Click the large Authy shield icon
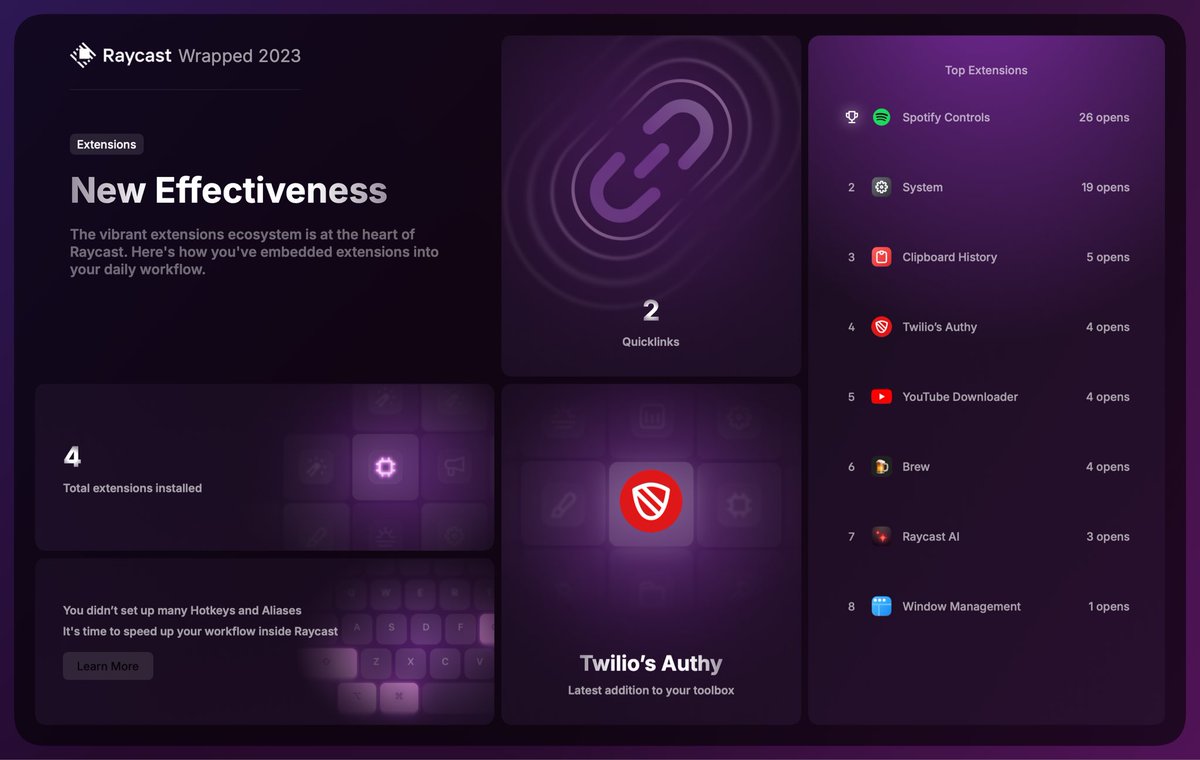The width and height of the screenshot is (1200, 760). point(651,501)
